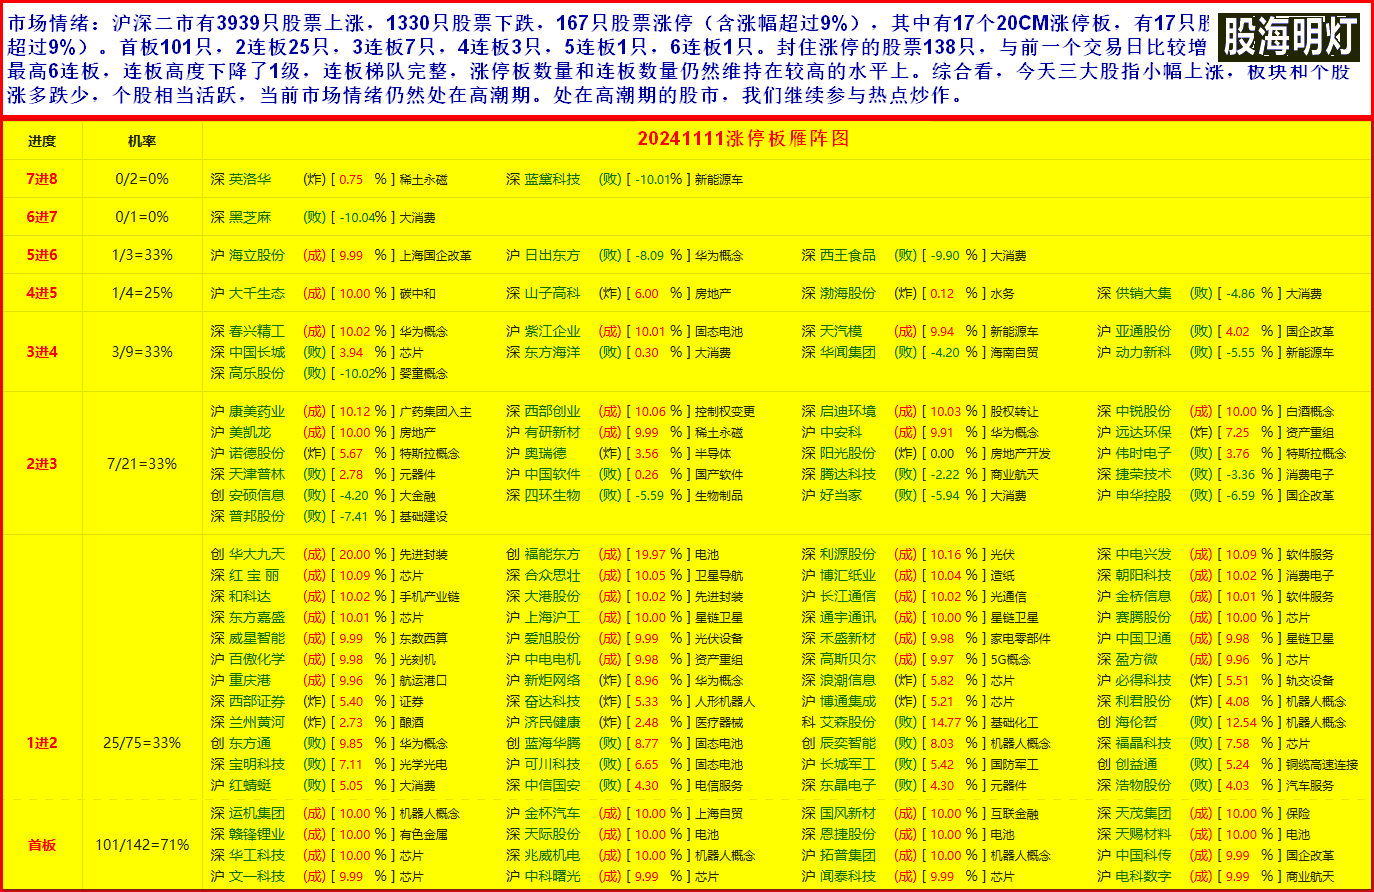Select the 0/1=0% probability cell
This screenshot has height=892, width=1374.
point(142,217)
